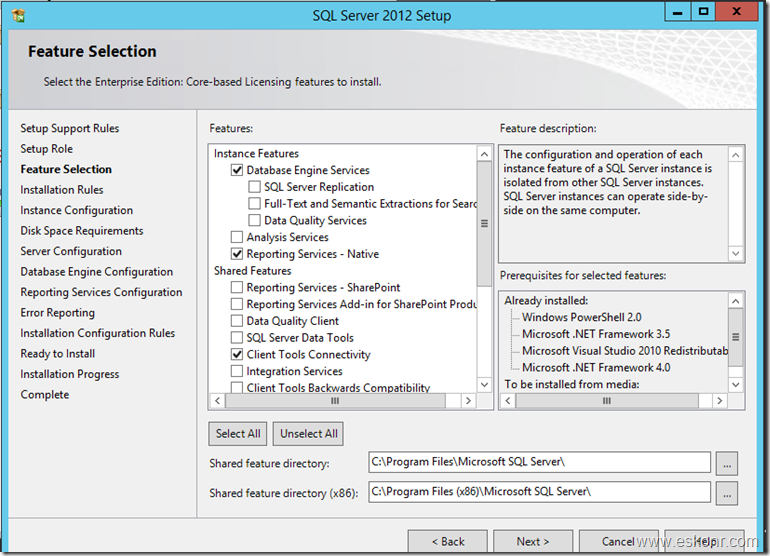
Task: Select the Setup Support Rules step
Action: click(70, 128)
